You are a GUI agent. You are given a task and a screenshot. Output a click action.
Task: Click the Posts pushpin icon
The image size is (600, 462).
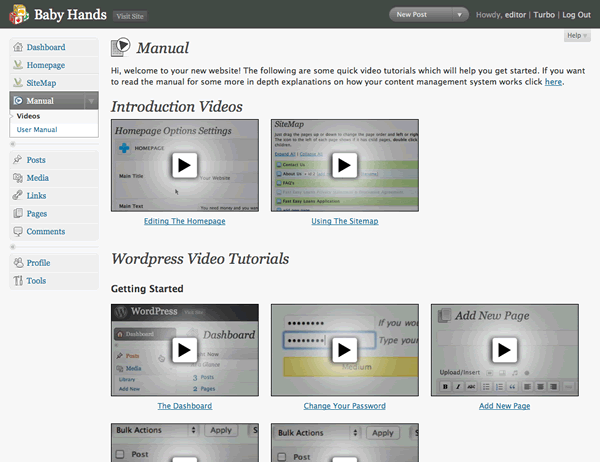click(x=18, y=160)
